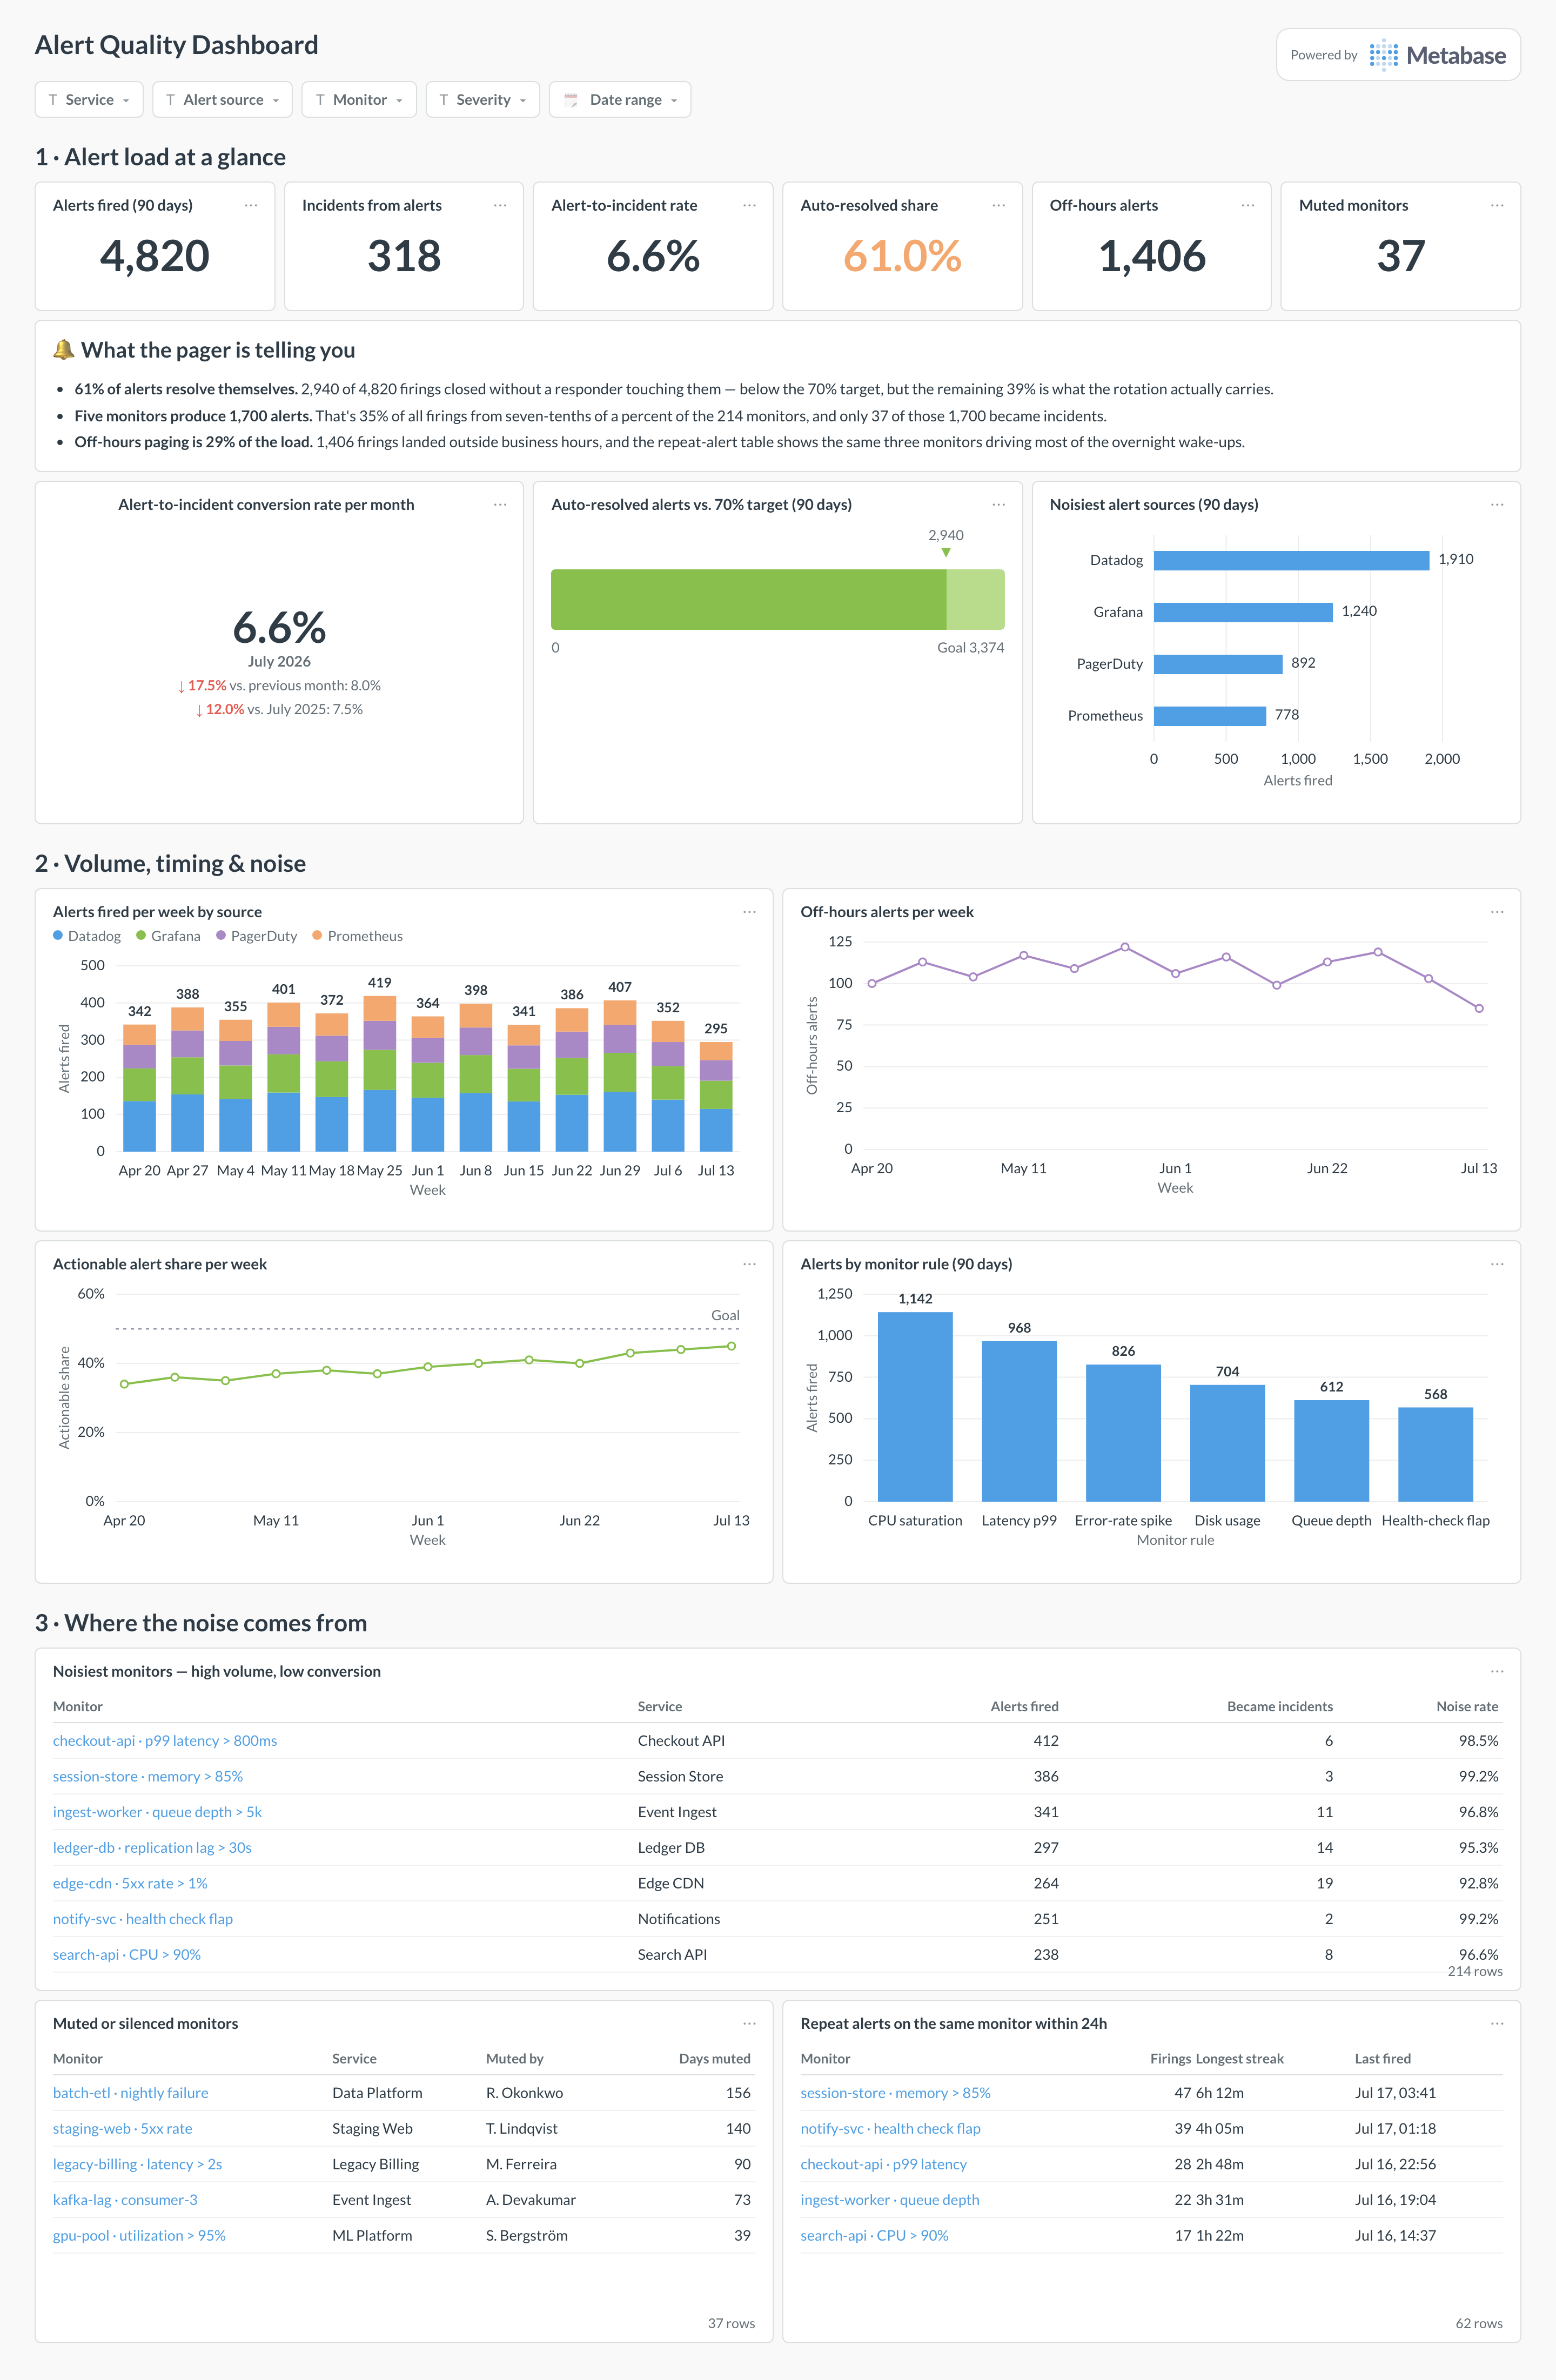Screen dimensions: 1556x2380
Task: Open session-store memory > 85% in Repeat alerts
Action: pyautogui.click(x=895, y=2093)
